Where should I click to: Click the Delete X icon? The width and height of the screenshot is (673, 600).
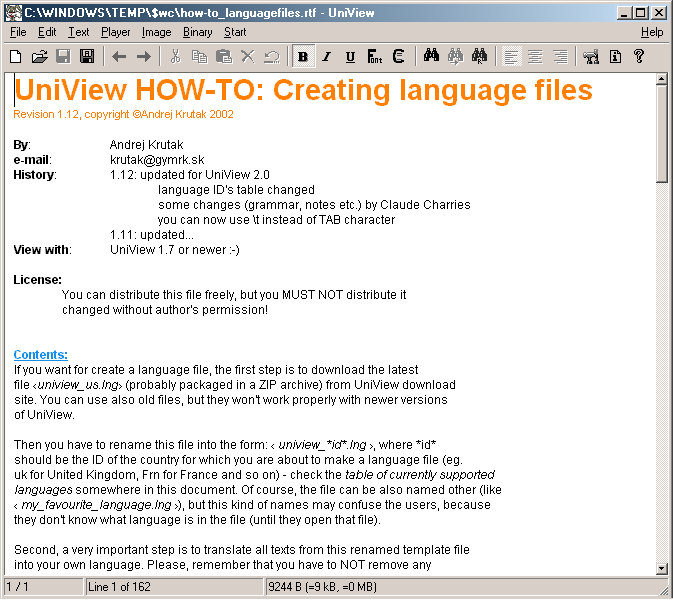(248, 56)
